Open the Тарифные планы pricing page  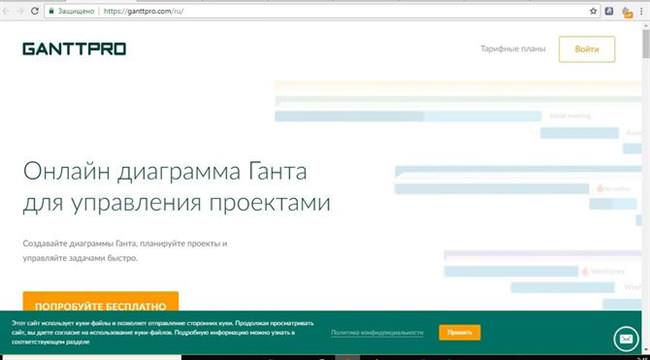click(513, 49)
